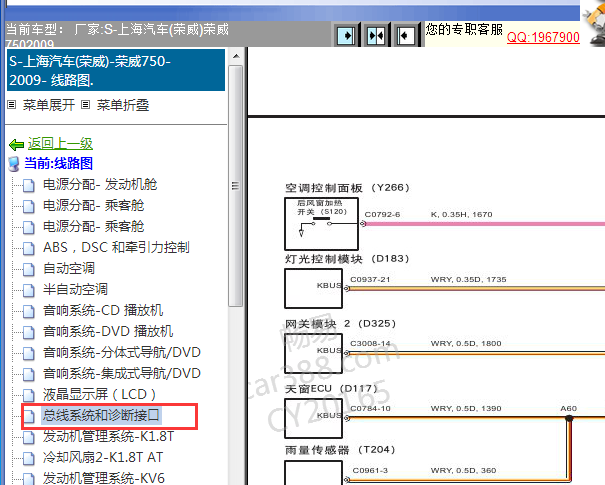Expand all menus with 菜单展开
605x485 pixels.
coord(49,105)
